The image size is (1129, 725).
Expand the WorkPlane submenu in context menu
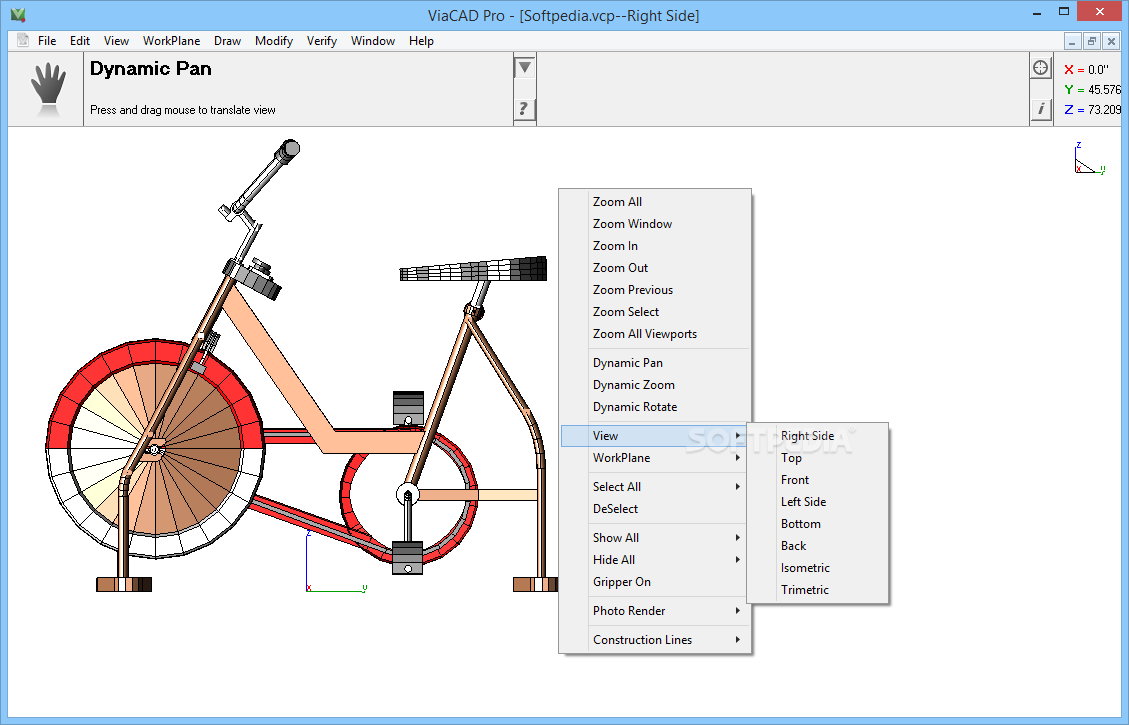click(x=655, y=458)
